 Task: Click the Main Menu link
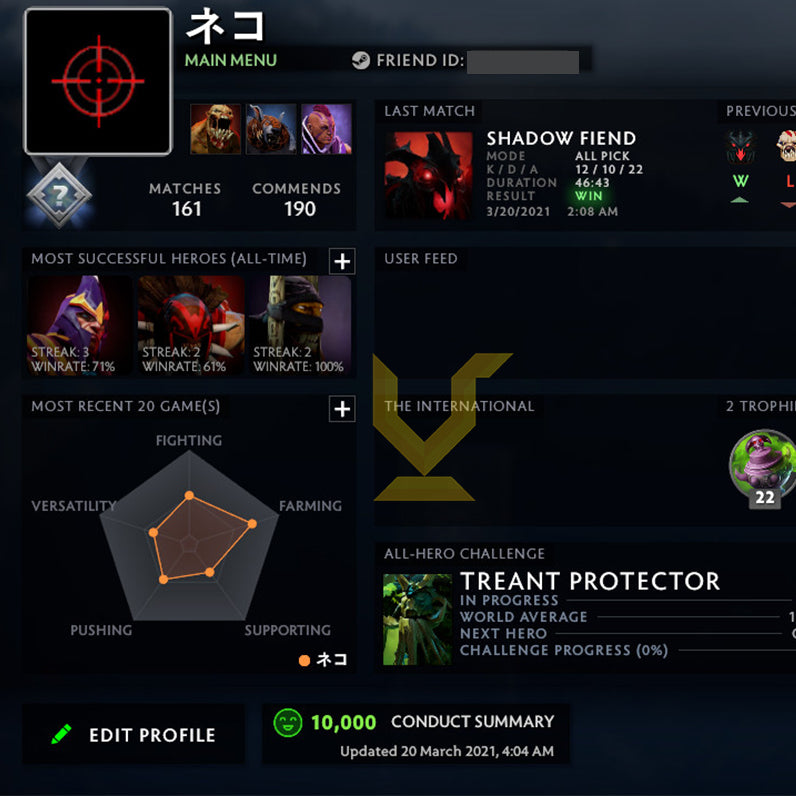pos(230,60)
